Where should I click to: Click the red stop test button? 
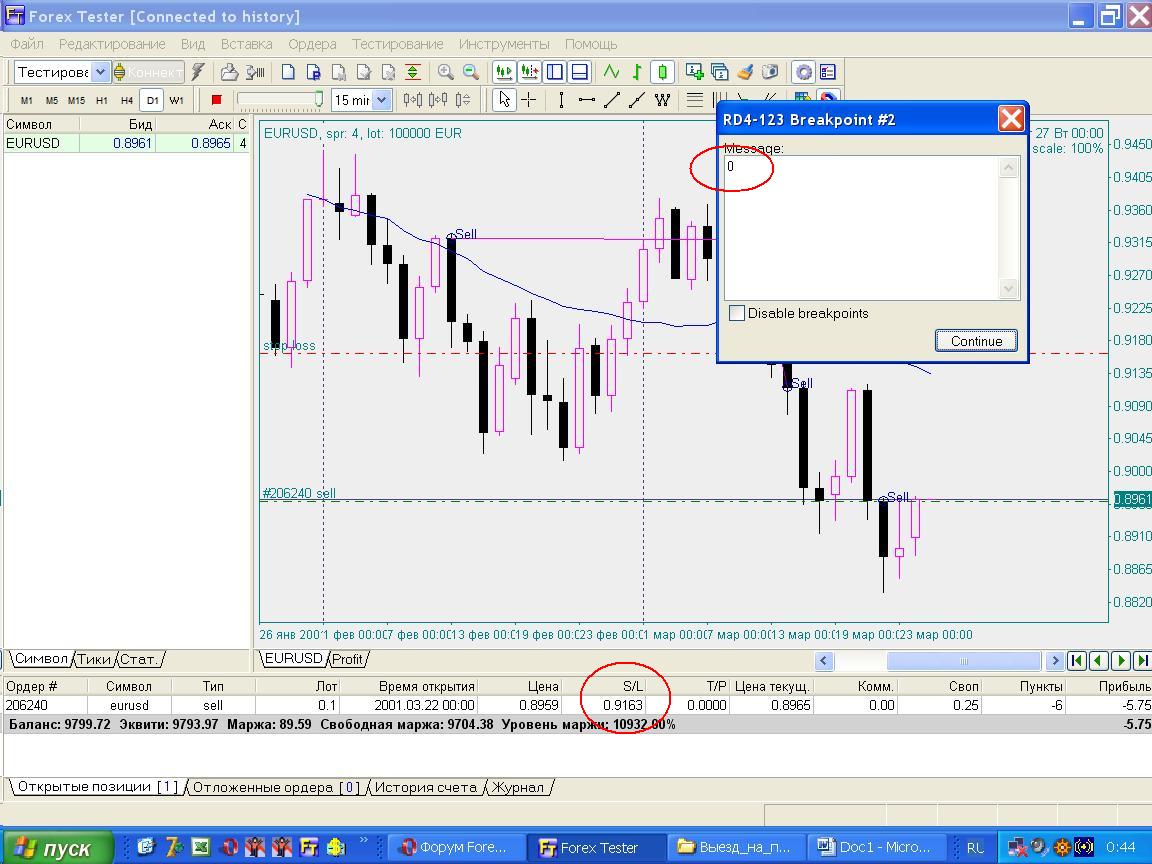[x=216, y=100]
